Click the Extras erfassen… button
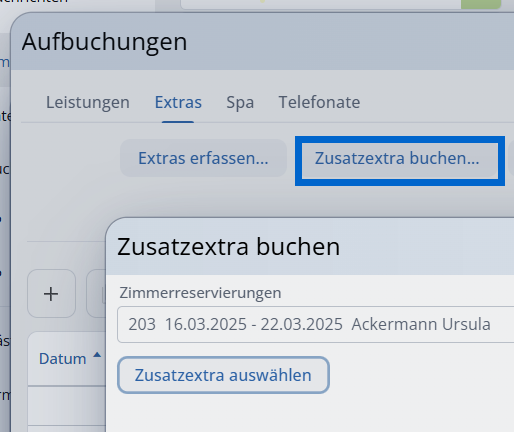 pos(203,158)
